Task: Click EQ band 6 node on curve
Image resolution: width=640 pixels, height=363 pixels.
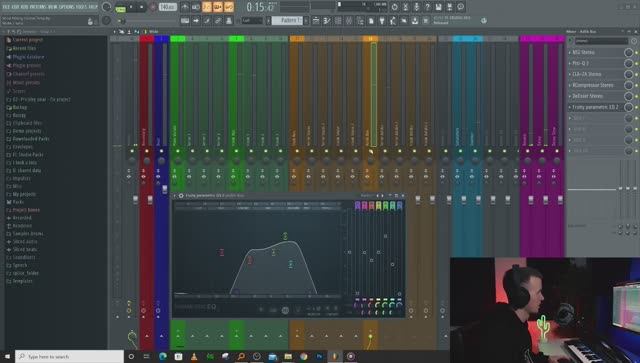Action: pos(291,264)
